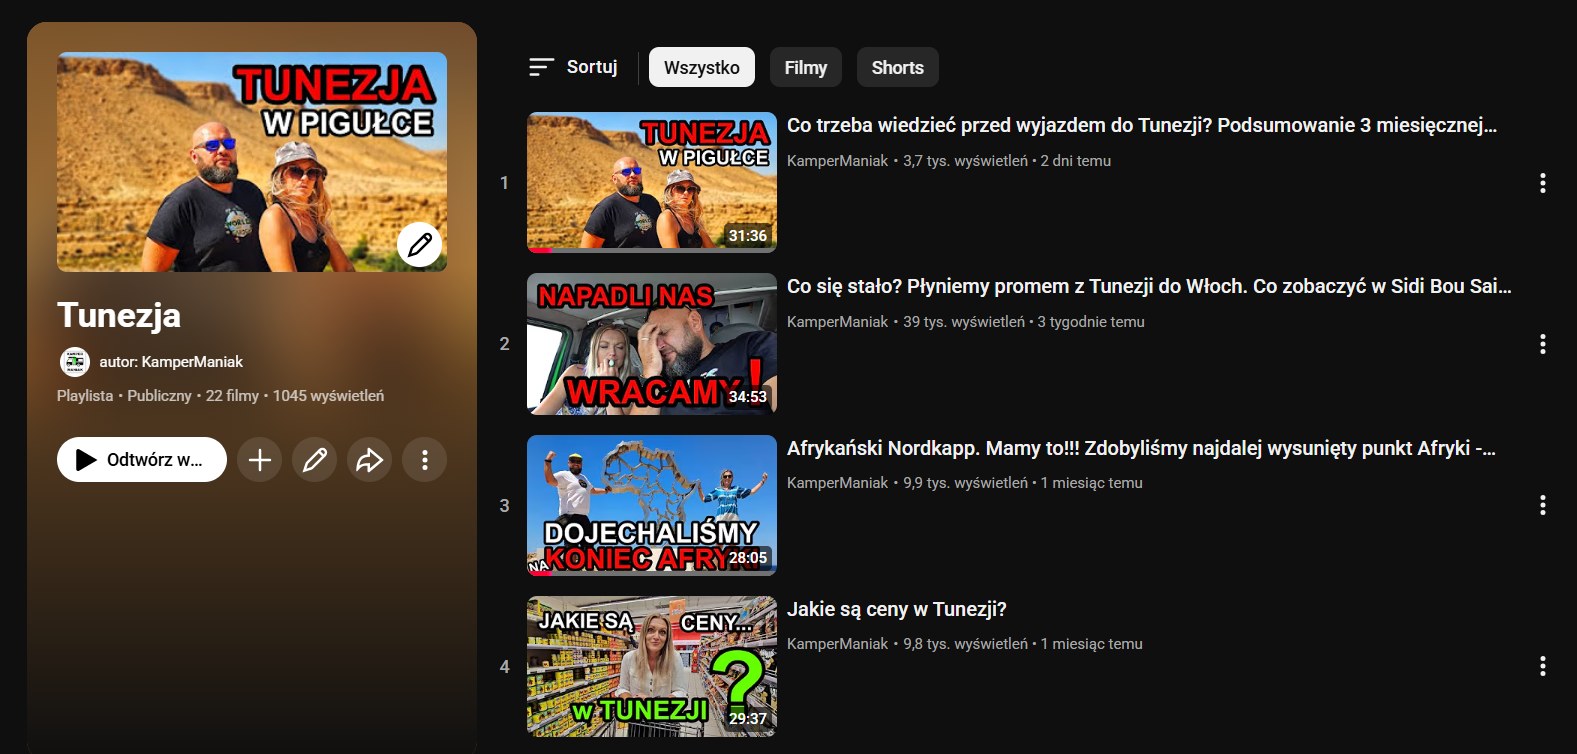Screen dimensions: 1577x754
Task: Click the three-dot icon on the Afrykański Nordkapp row
Action: click(x=1542, y=505)
